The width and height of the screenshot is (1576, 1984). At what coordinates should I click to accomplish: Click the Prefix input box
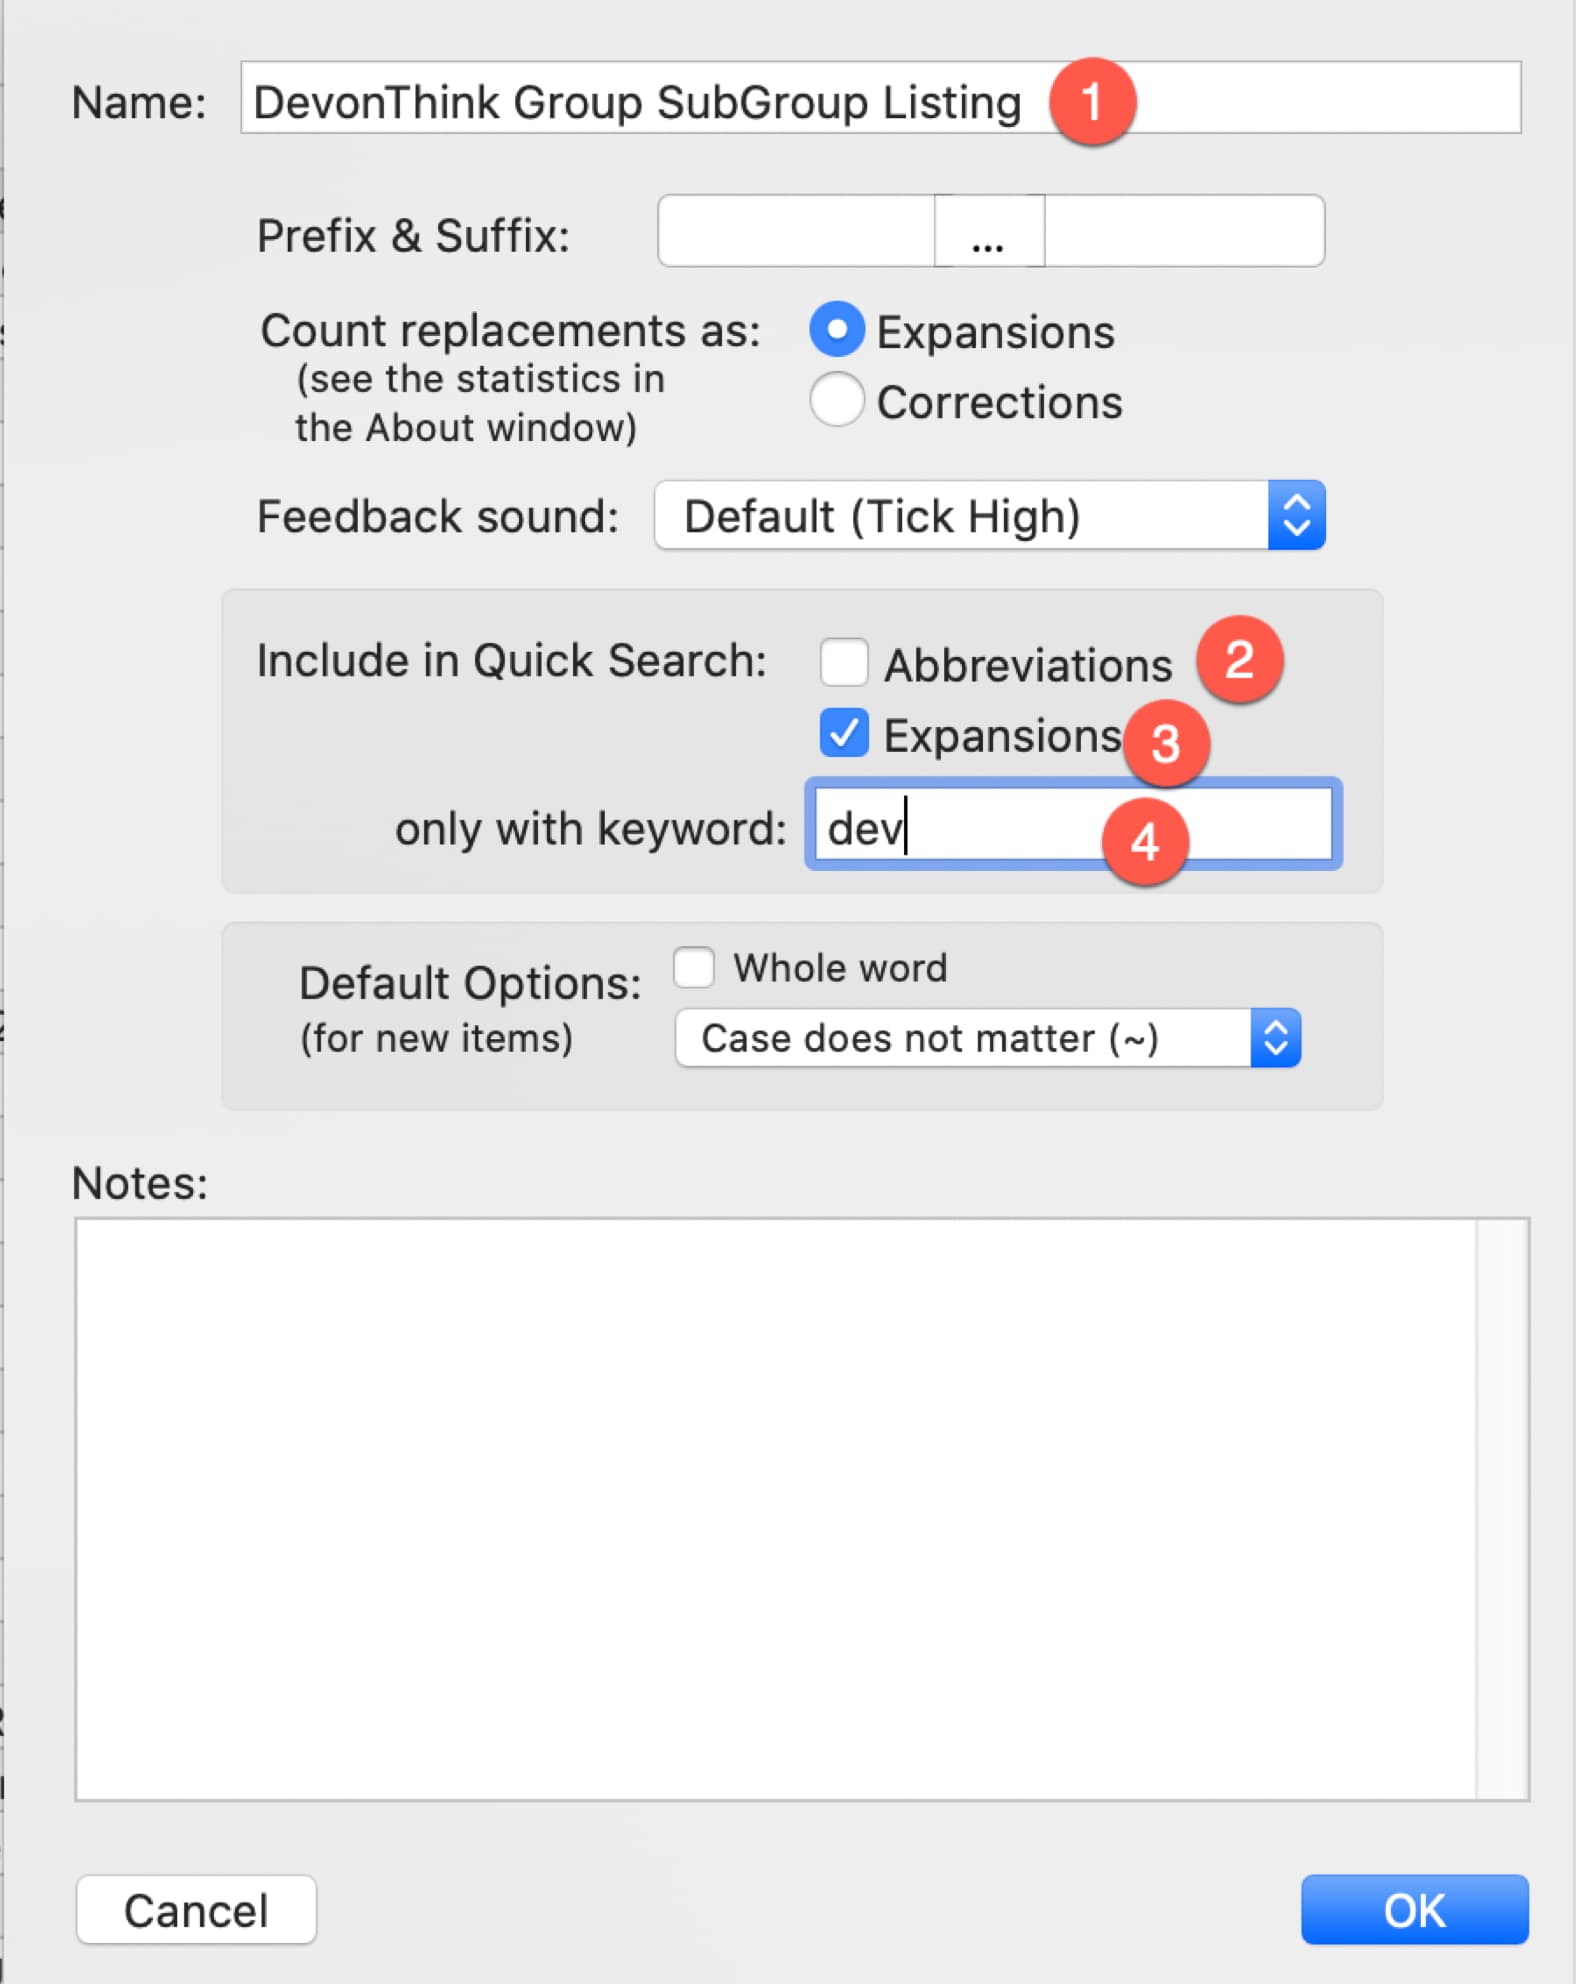796,231
